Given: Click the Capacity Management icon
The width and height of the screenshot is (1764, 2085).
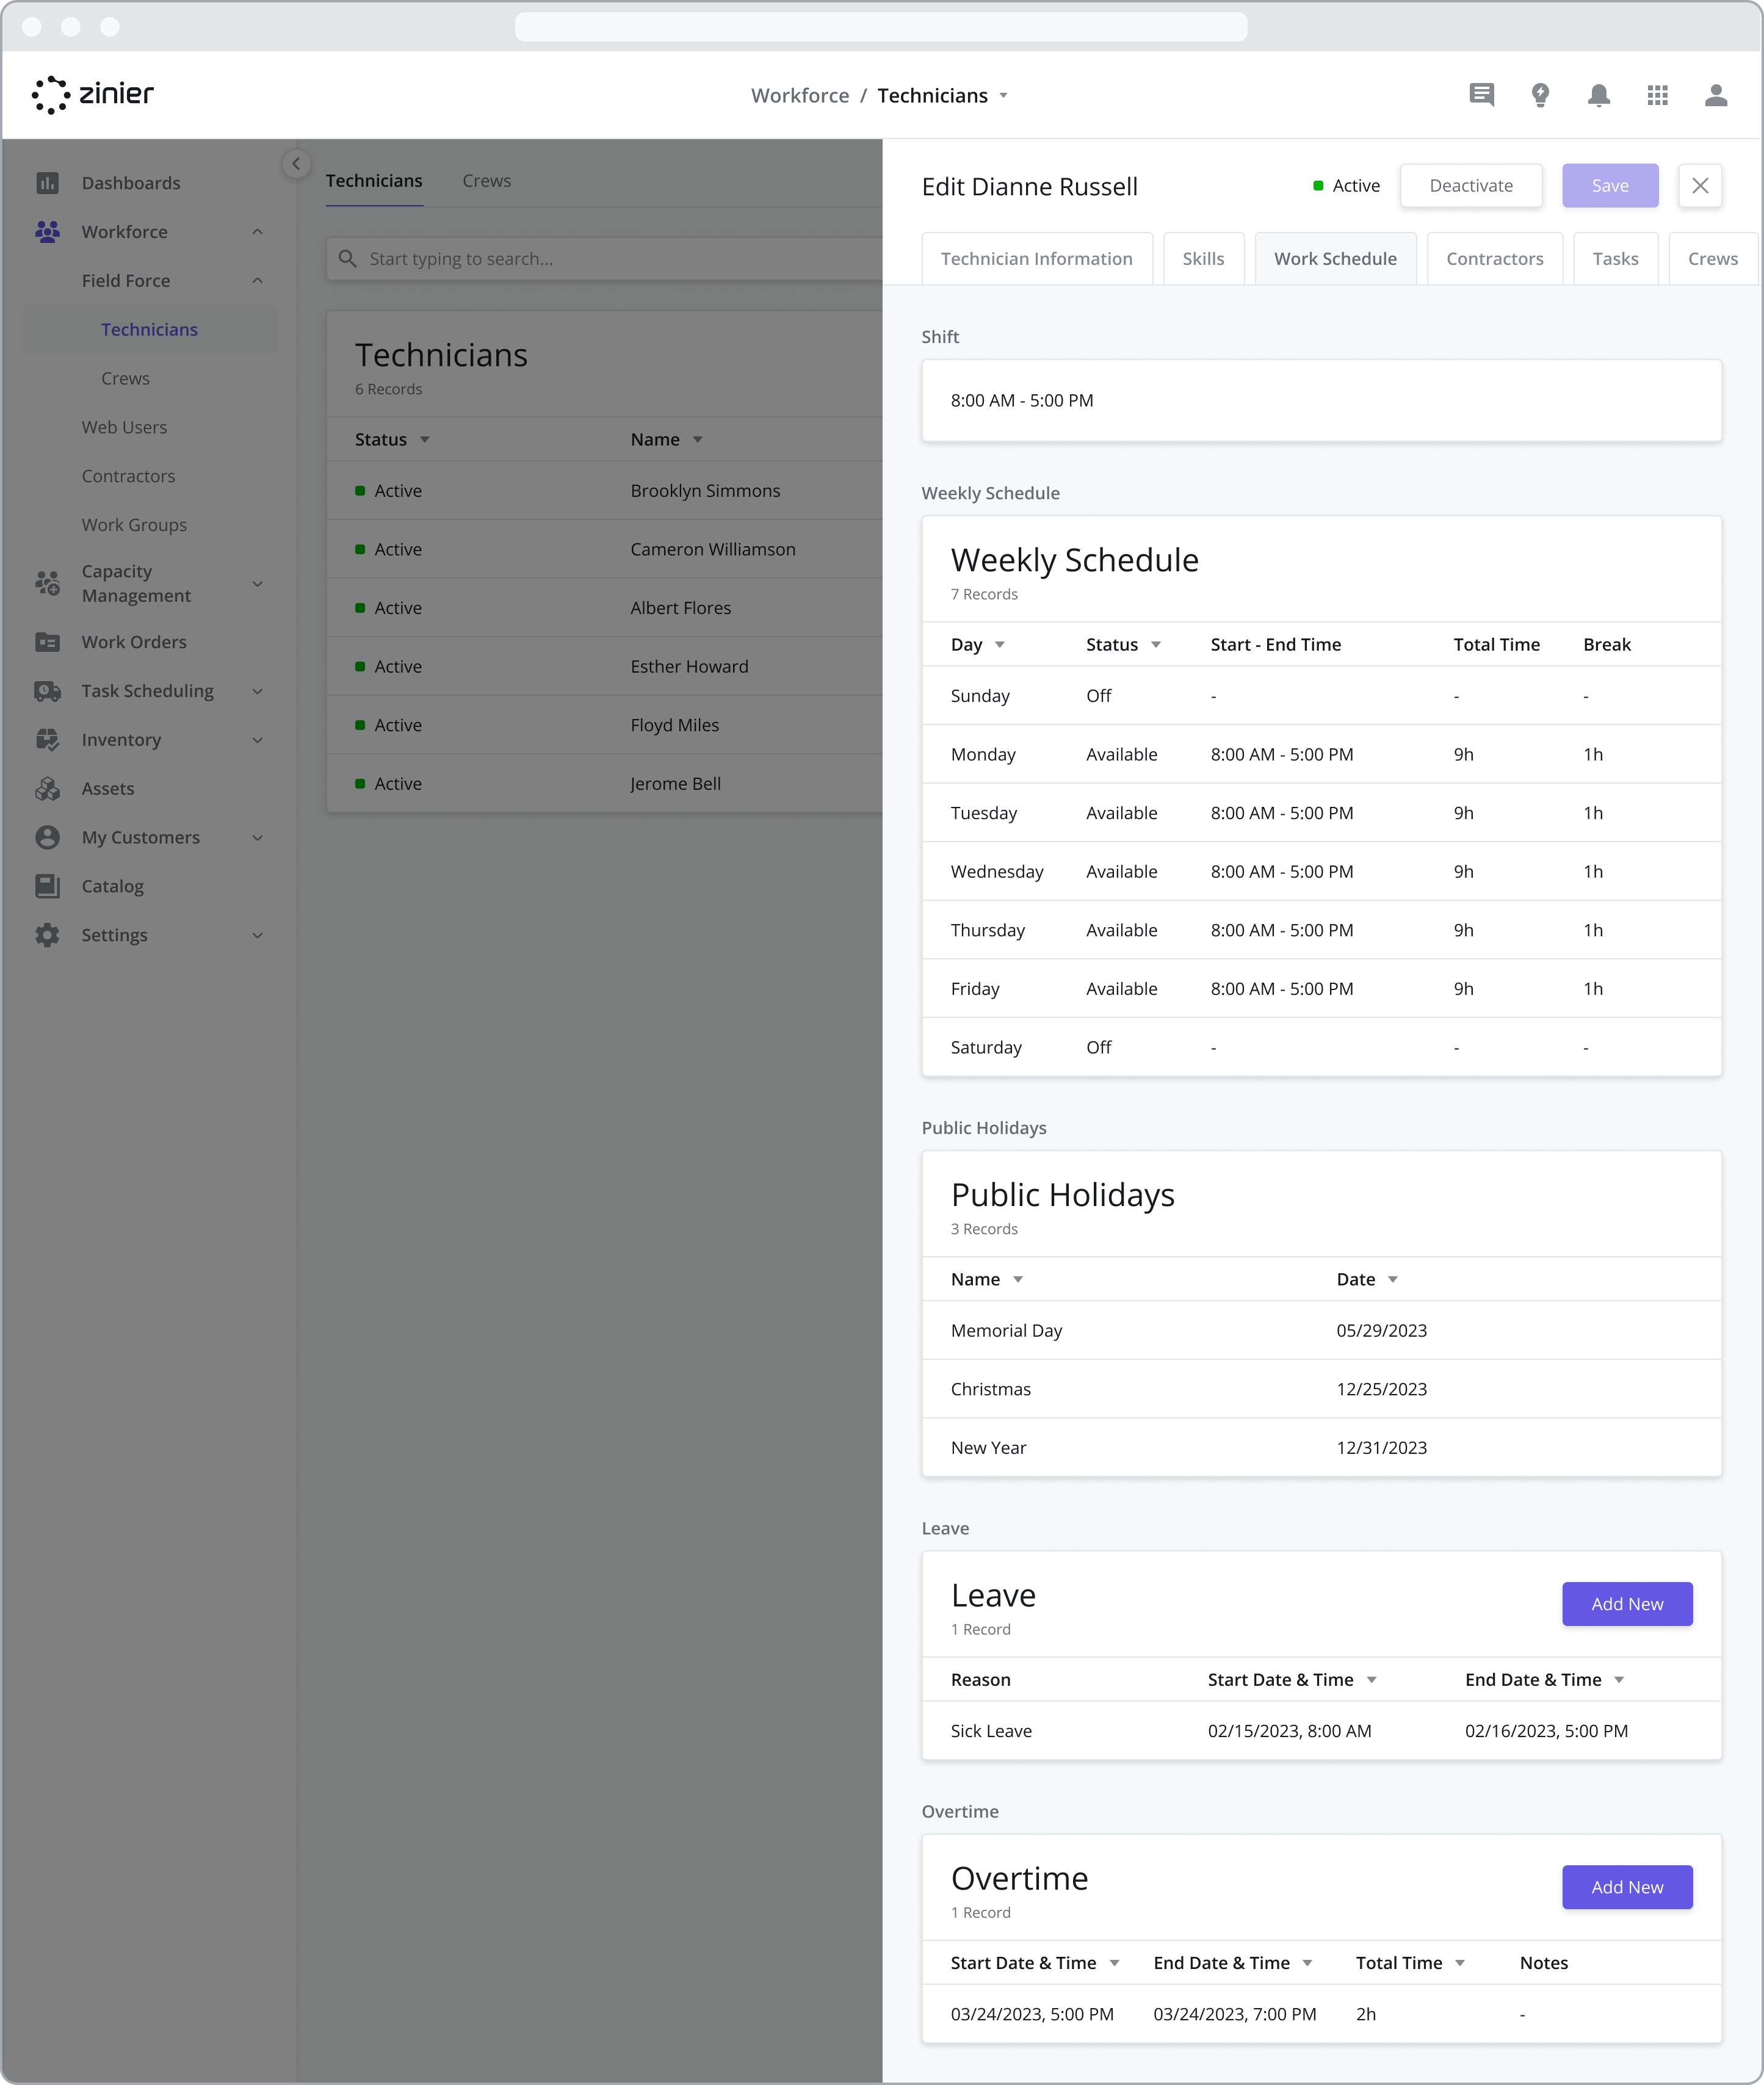Looking at the screenshot, I should (47, 583).
